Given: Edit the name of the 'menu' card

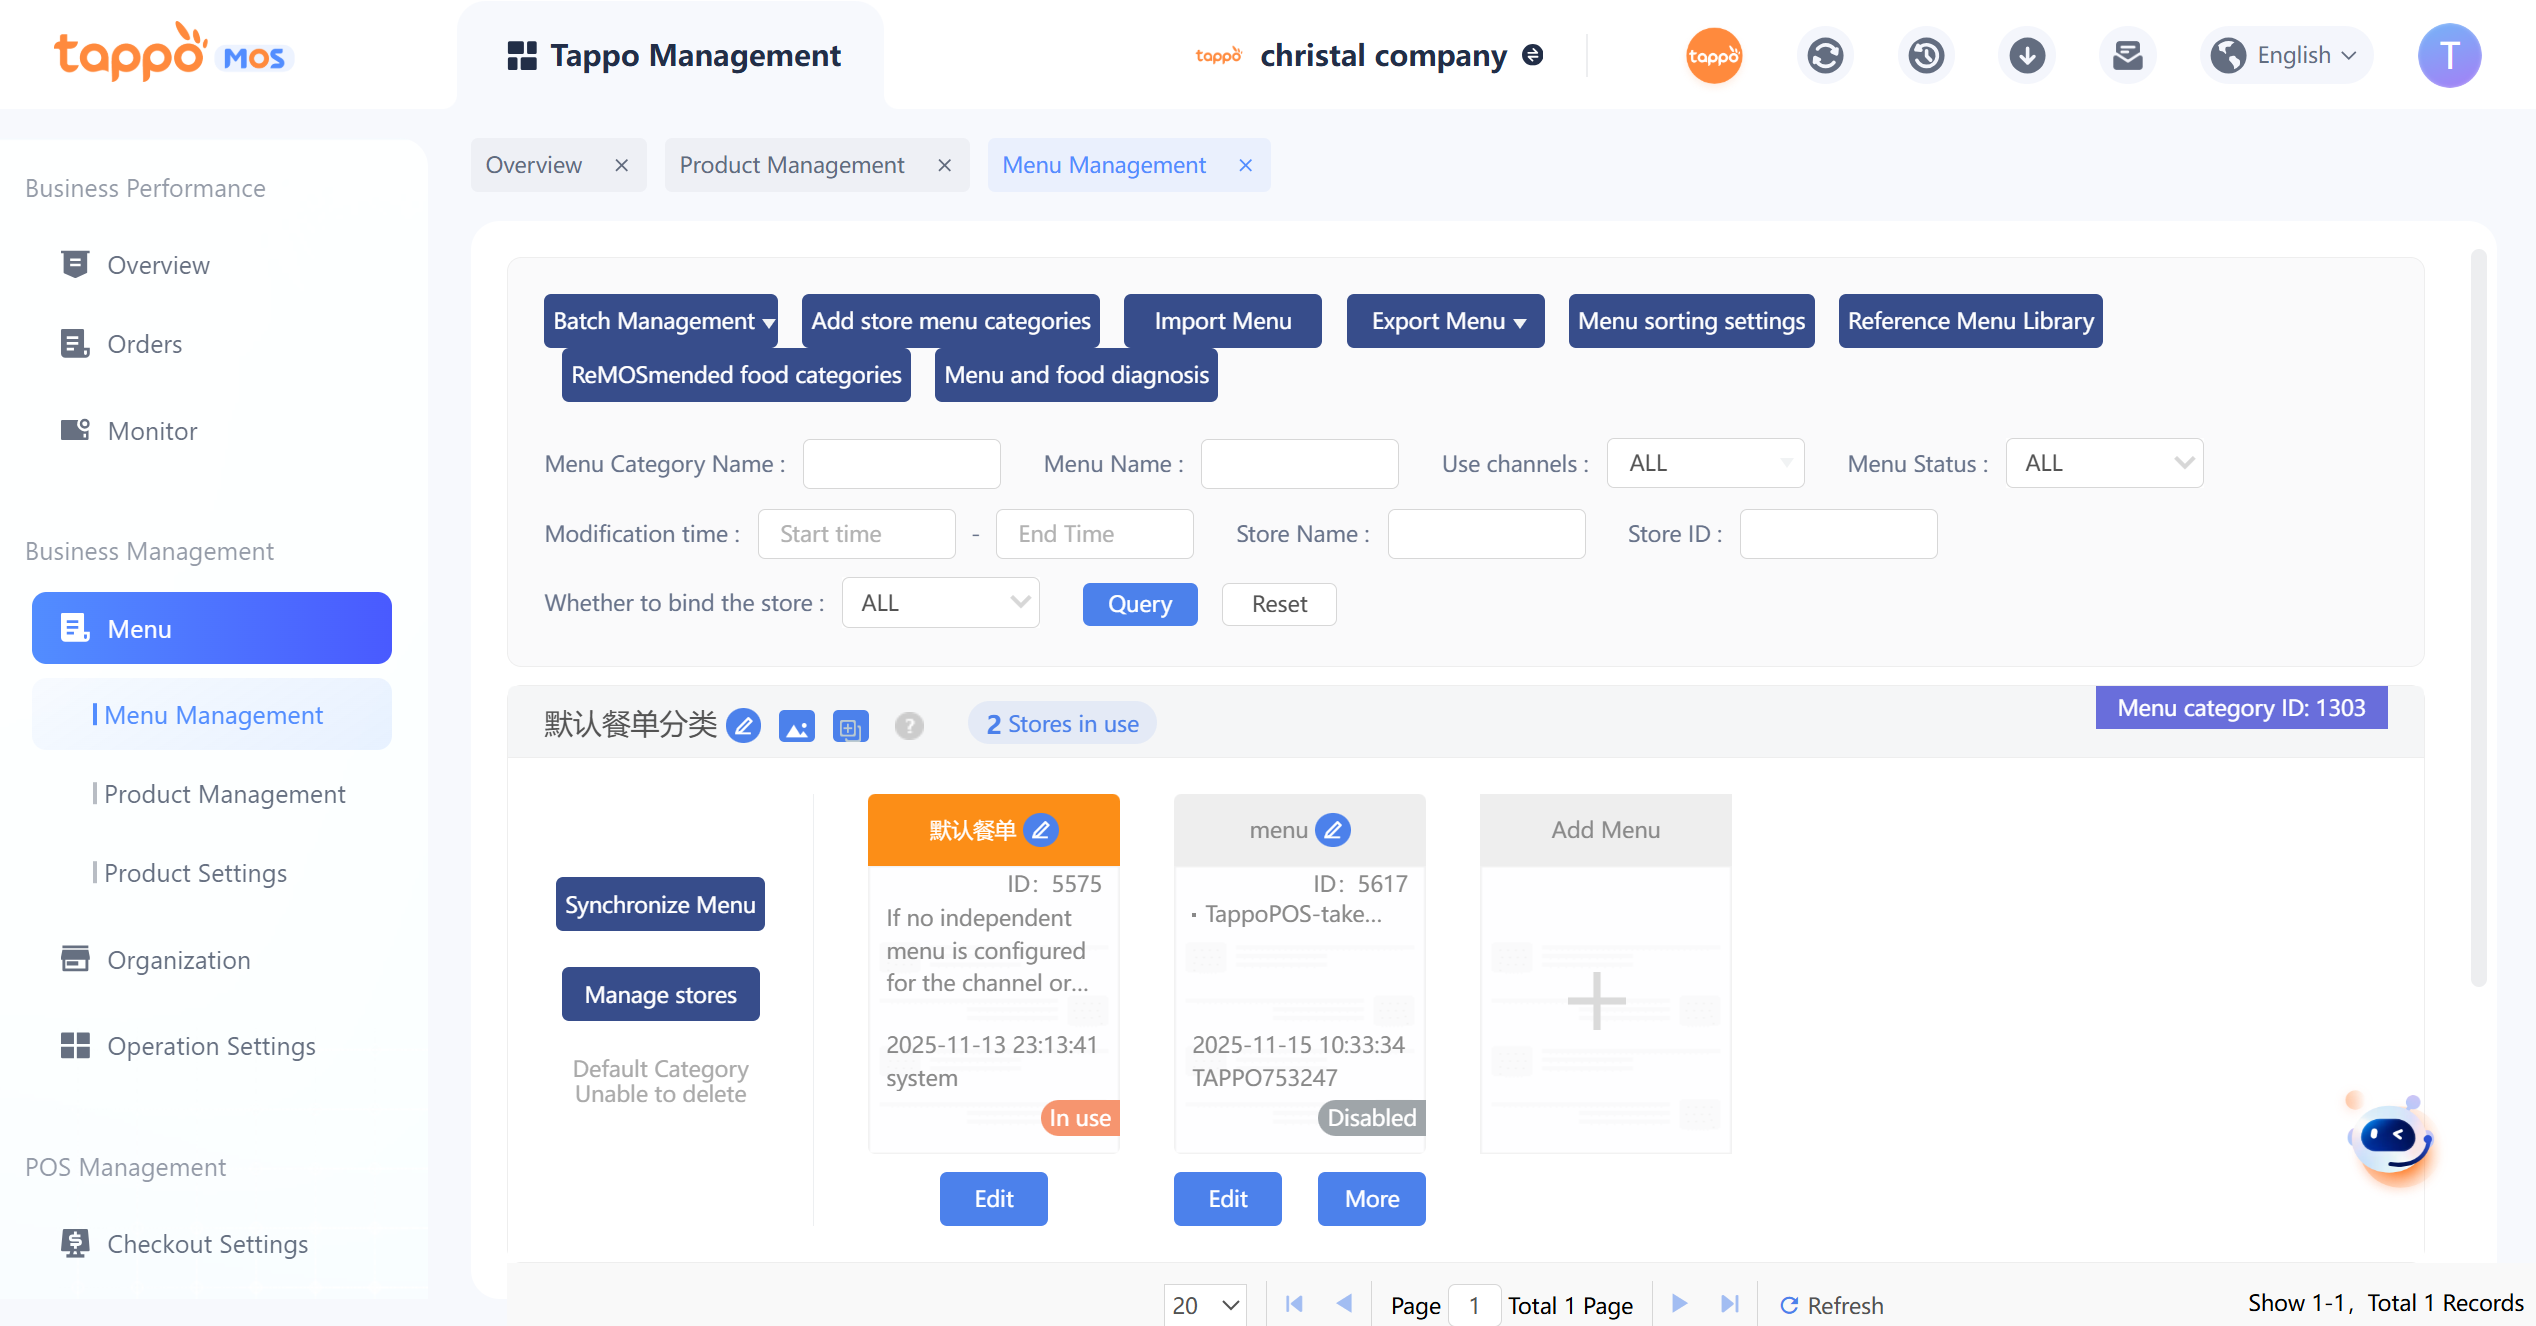Looking at the screenshot, I should (1333, 830).
